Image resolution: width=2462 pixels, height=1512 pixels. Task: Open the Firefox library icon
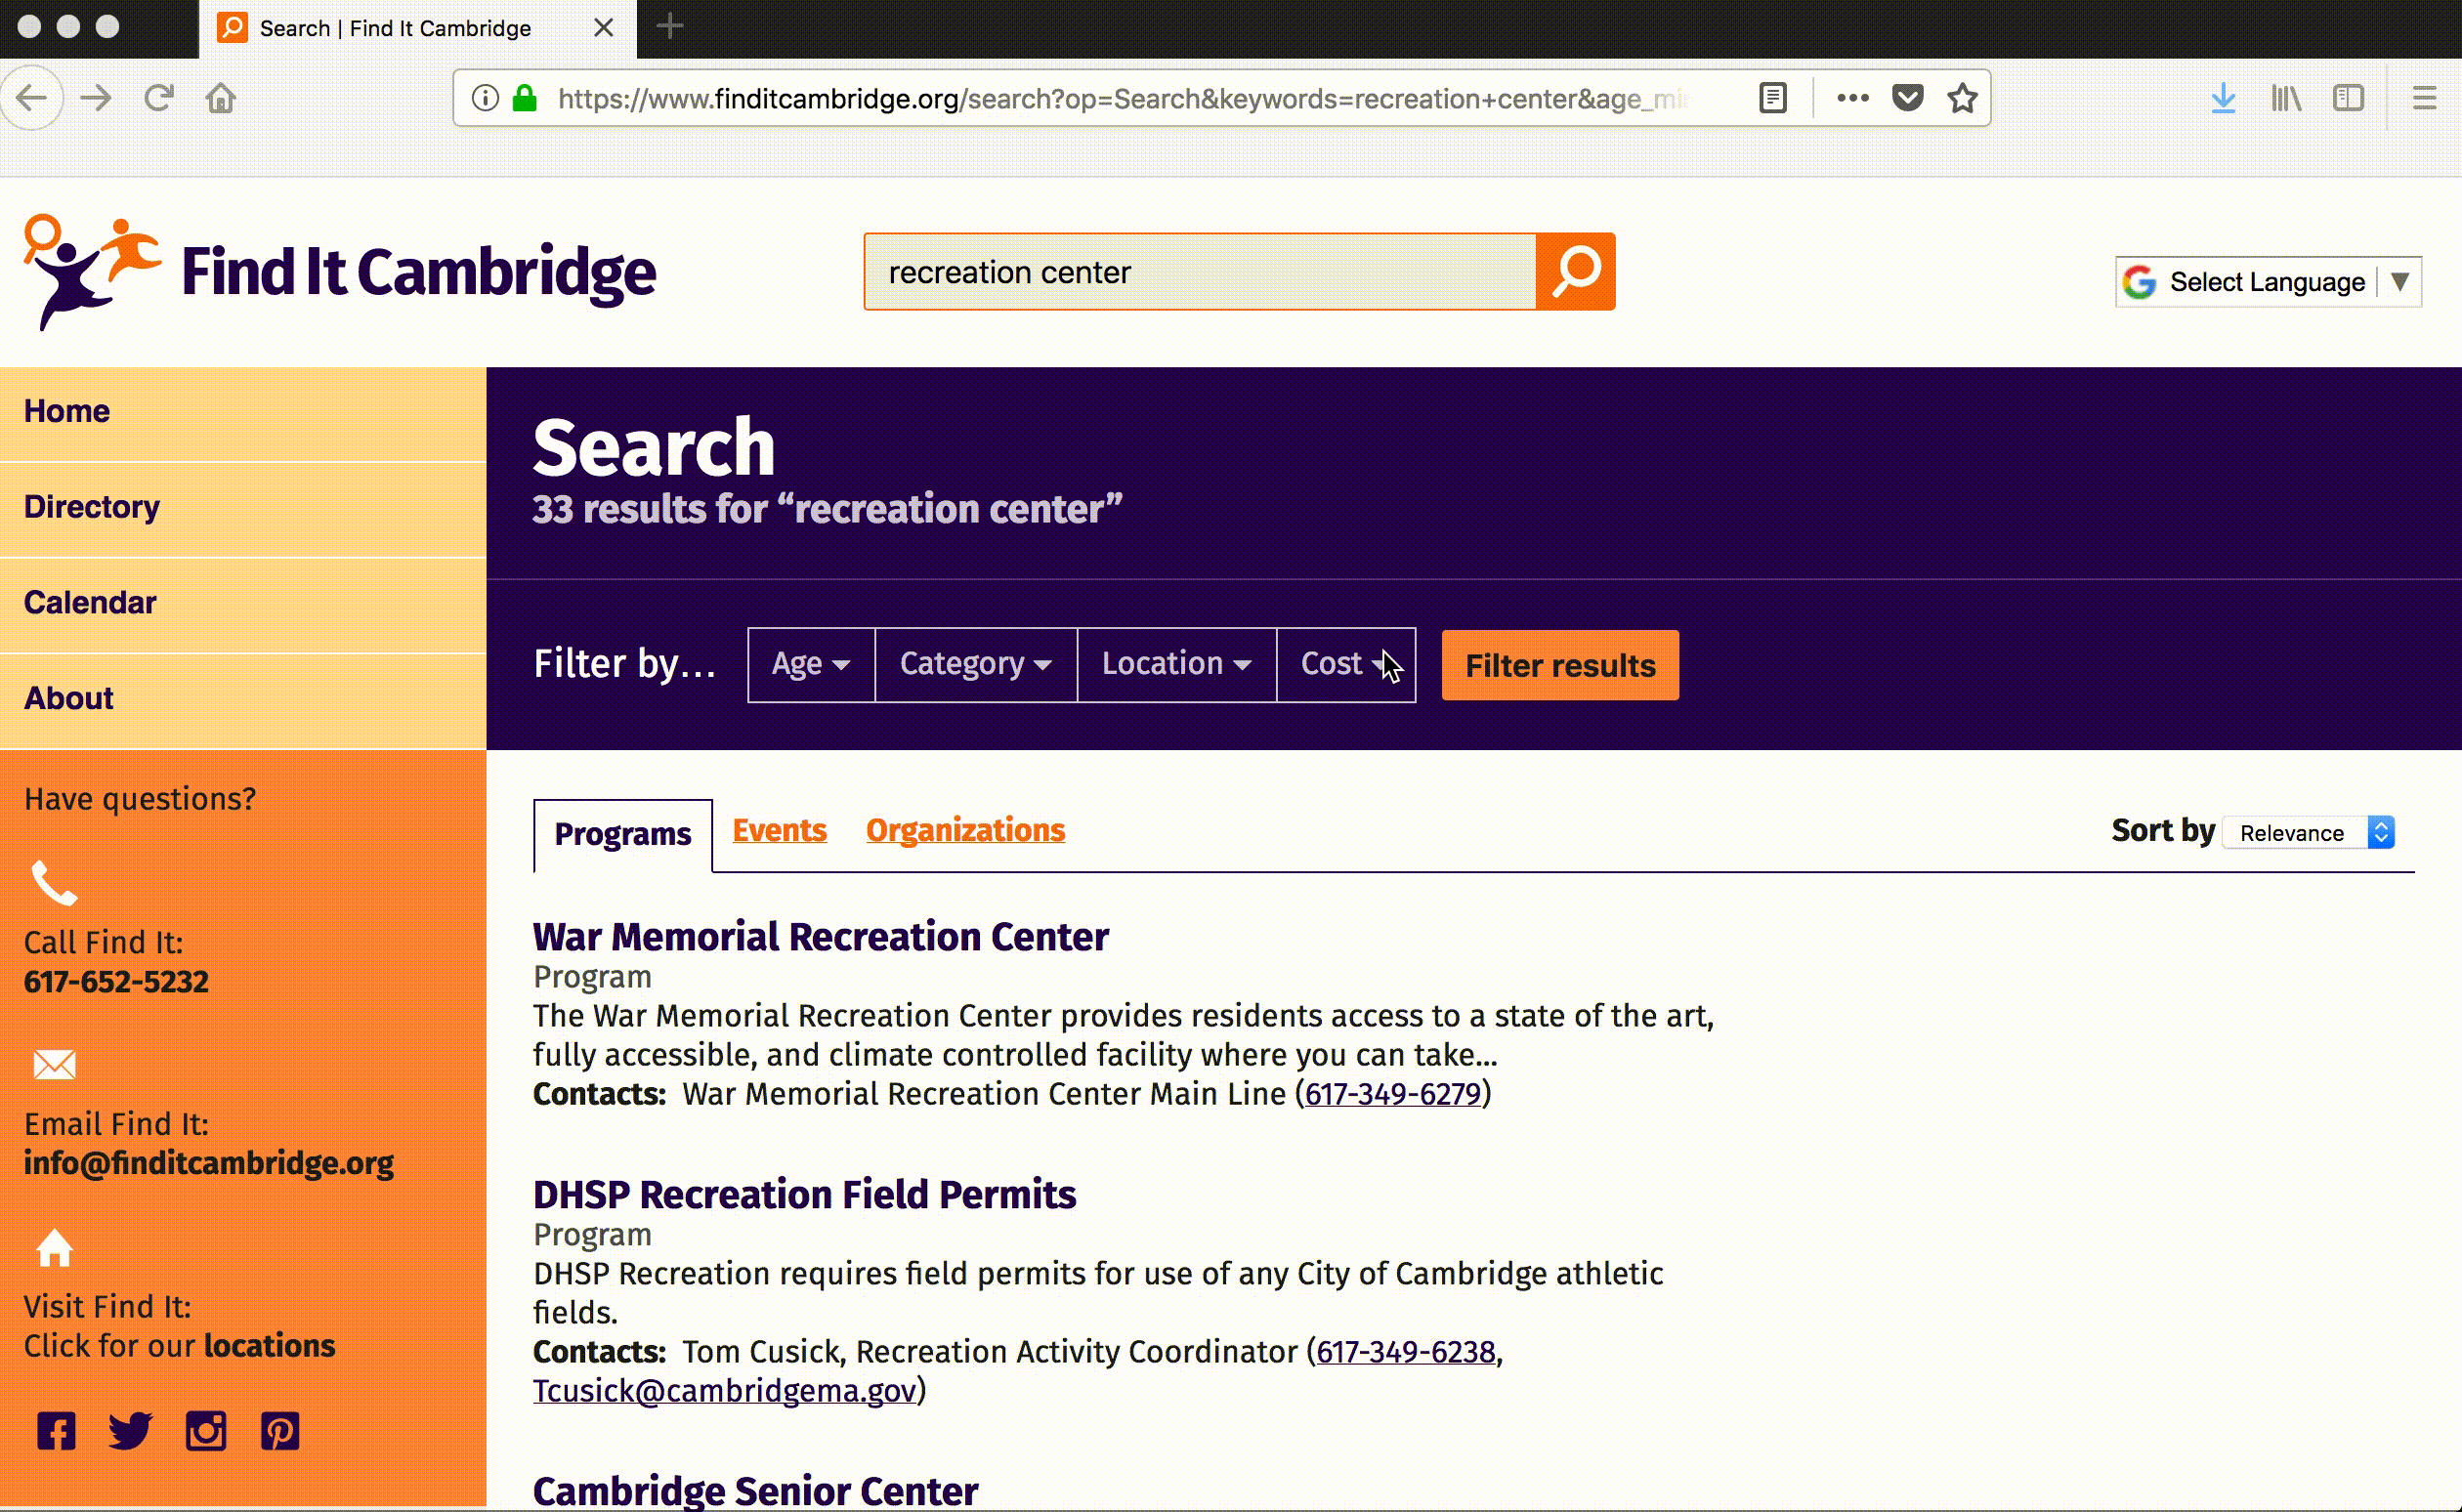[x=2286, y=98]
